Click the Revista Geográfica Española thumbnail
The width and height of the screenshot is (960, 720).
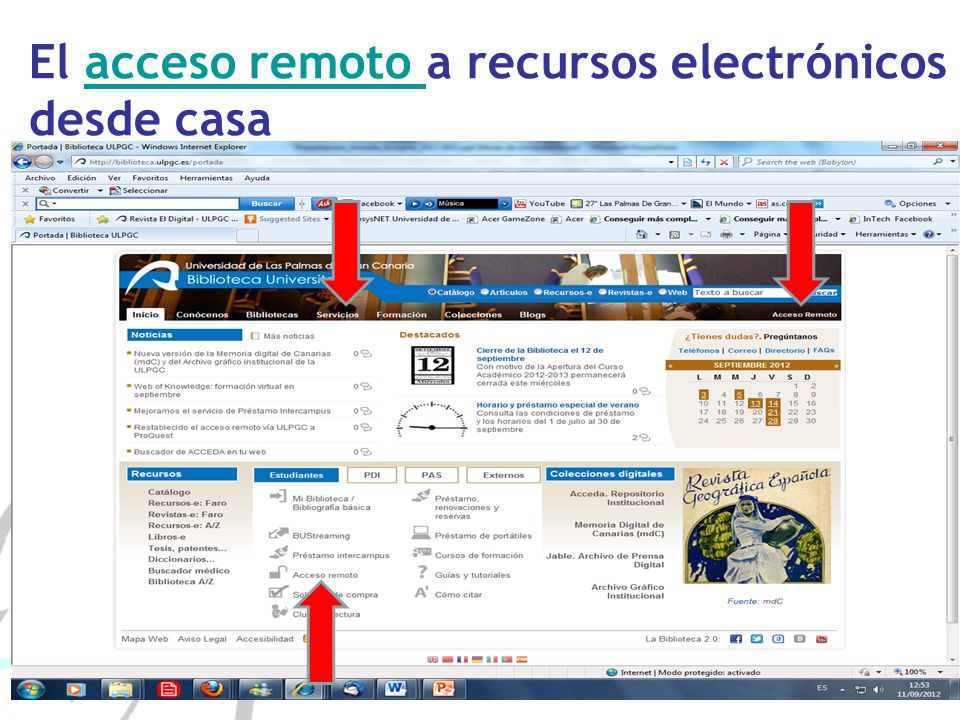click(x=757, y=526)
